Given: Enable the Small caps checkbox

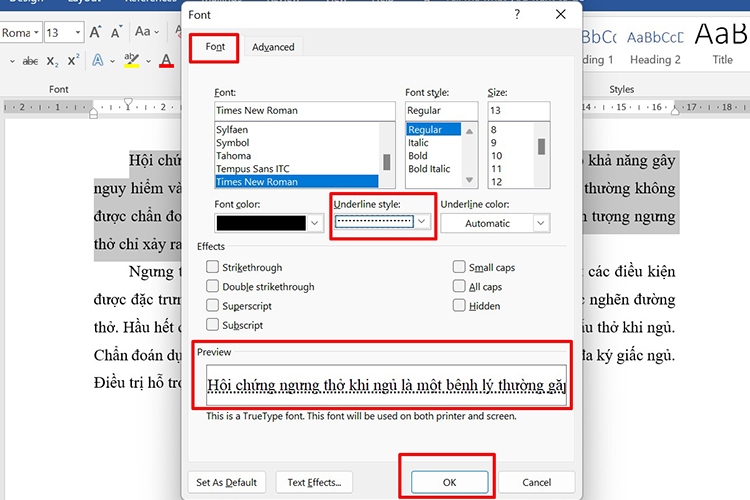Looking at the screenshot, I should coord(459,267).
